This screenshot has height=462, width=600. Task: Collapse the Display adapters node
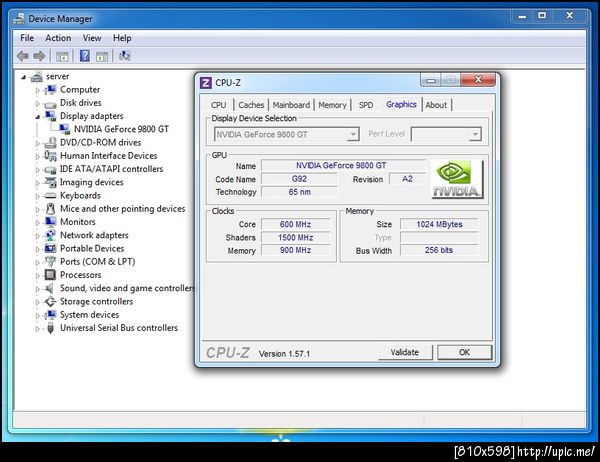point(38,117)
